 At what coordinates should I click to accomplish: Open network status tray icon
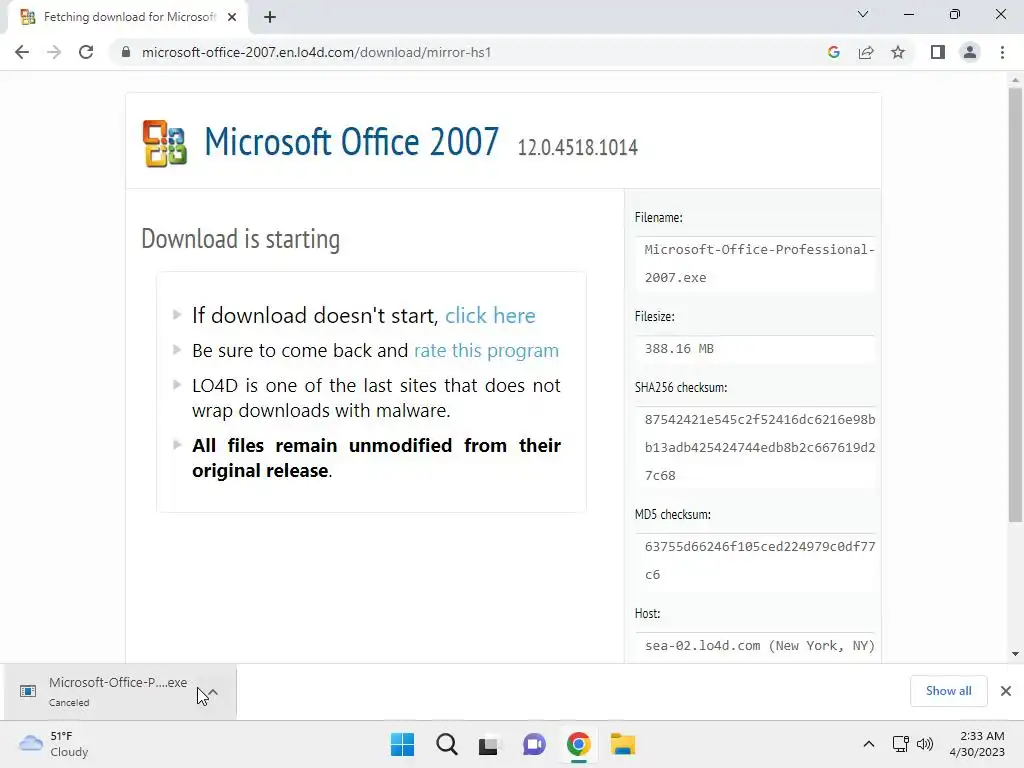[901, 744]
